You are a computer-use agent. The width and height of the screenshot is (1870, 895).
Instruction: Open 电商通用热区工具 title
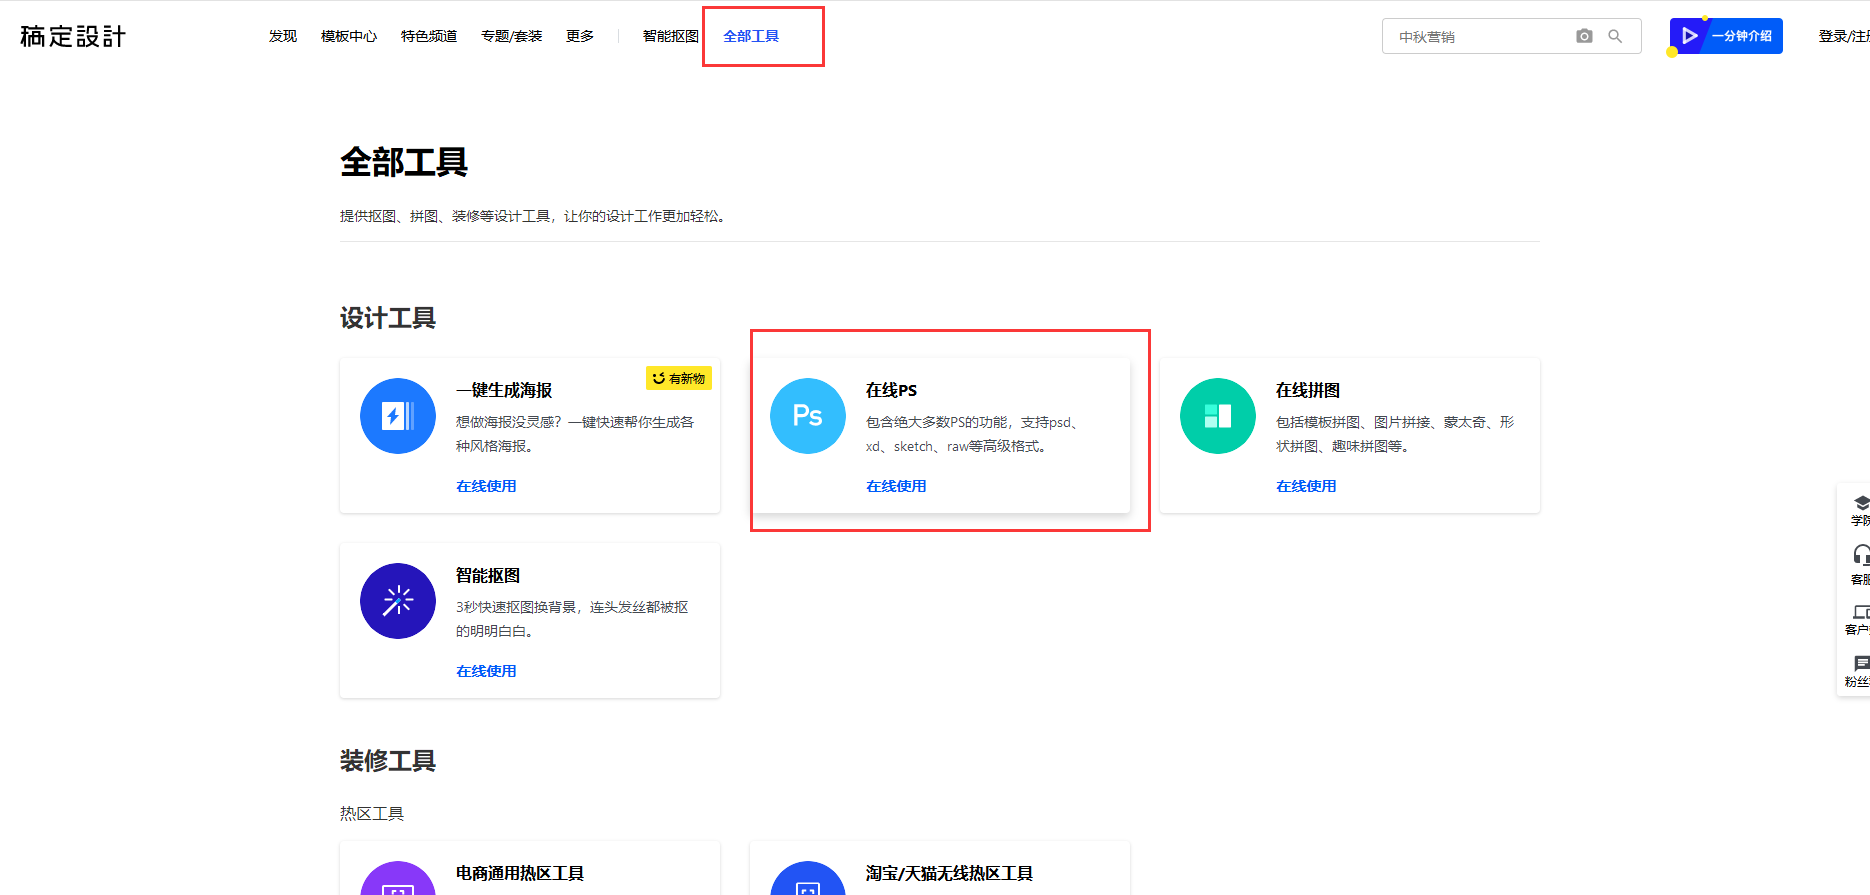coord(520,873)
